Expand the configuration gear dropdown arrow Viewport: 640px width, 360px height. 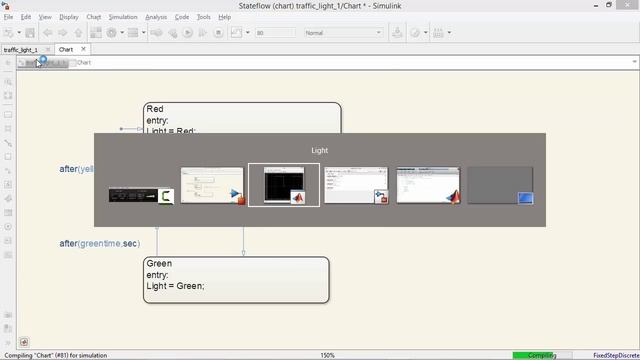122,33
